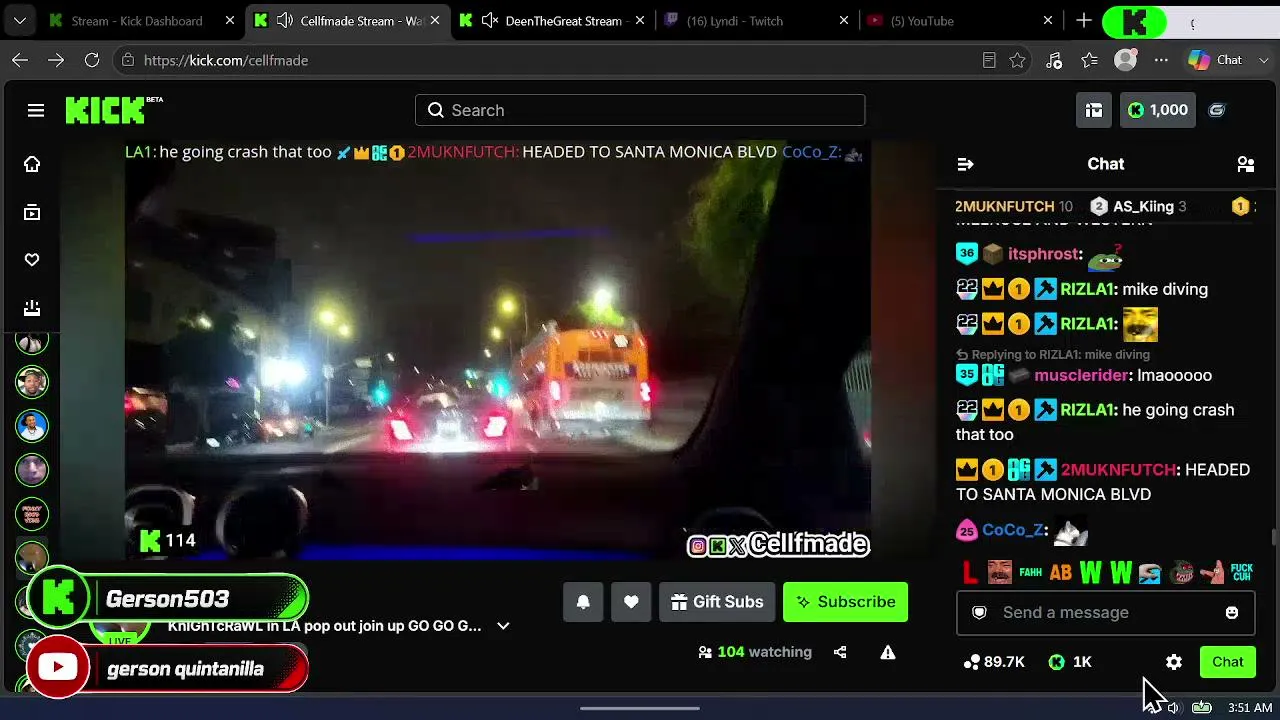Open the Kick hamburger navigation menu
1280x720 pixels.
(36, 110)
